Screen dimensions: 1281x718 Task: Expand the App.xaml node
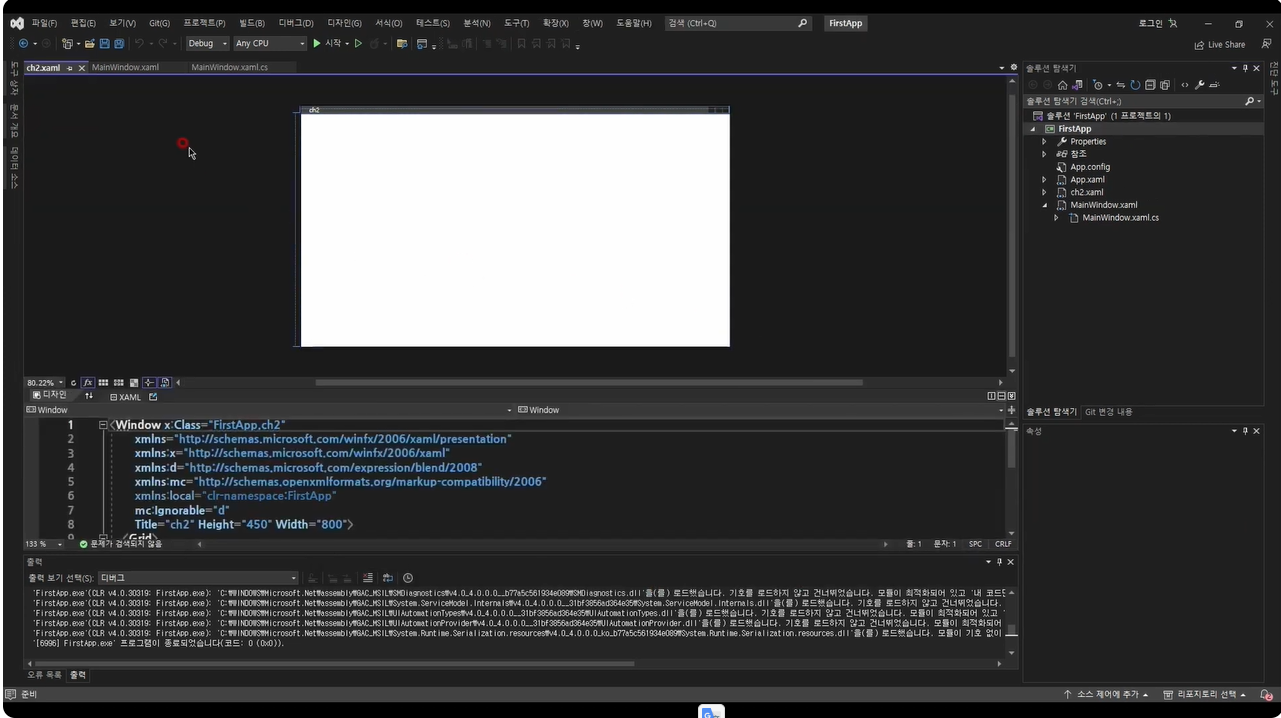[x=1044, y=180]
